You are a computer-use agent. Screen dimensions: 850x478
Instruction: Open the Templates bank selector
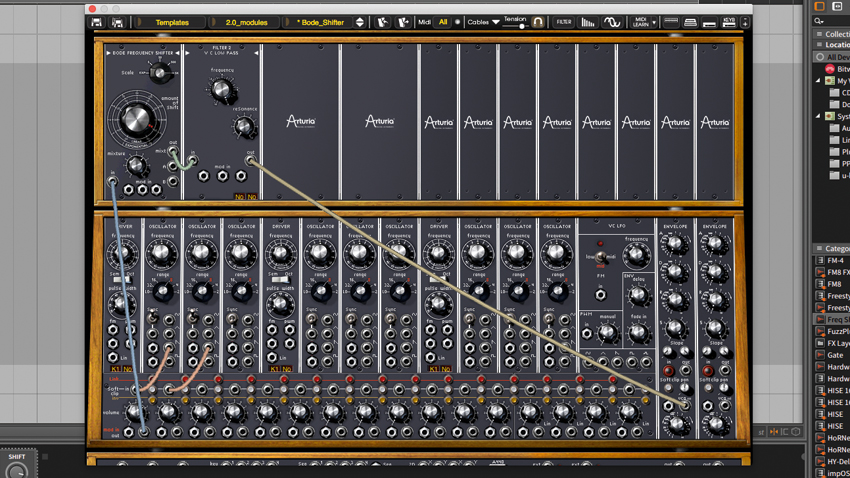point(172,22)
